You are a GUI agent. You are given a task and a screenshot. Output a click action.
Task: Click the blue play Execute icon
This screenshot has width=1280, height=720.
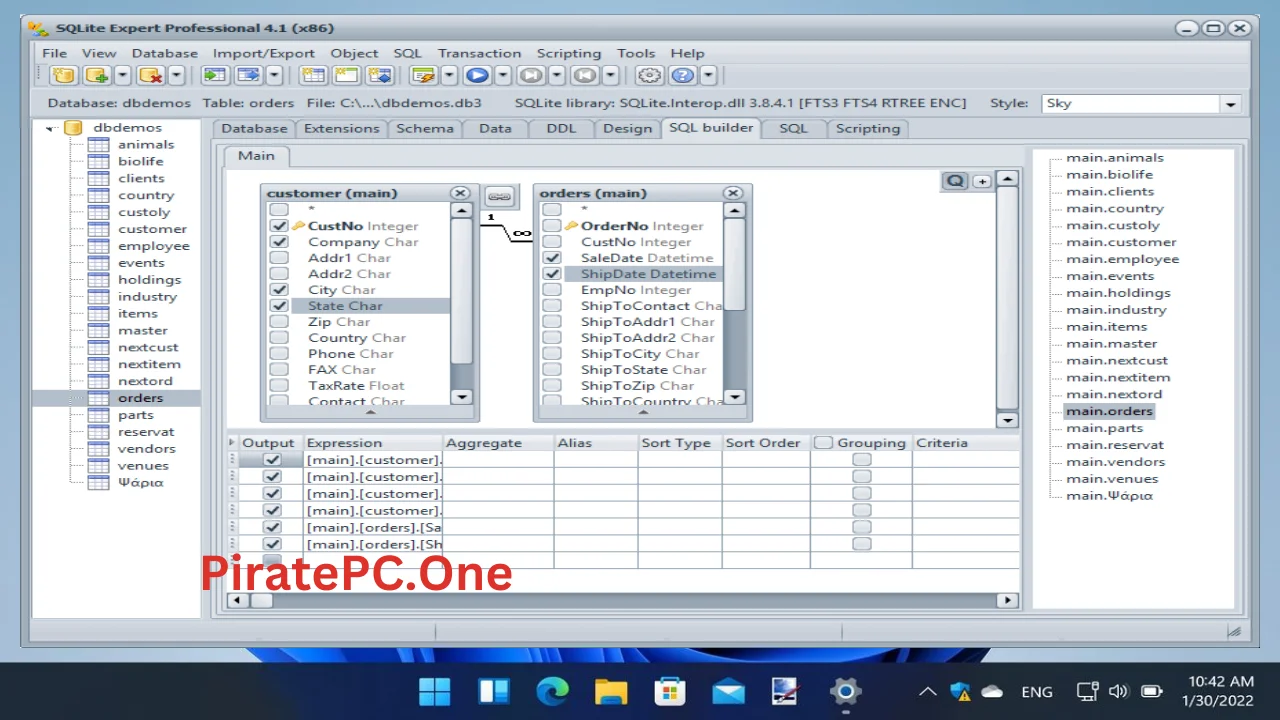[x=477, y=75]
